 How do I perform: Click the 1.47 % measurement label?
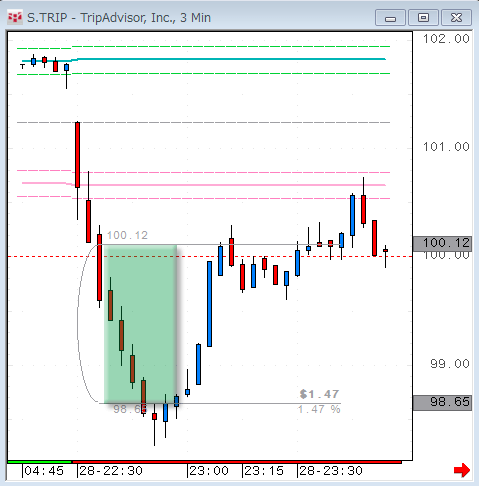pos(319,409)
